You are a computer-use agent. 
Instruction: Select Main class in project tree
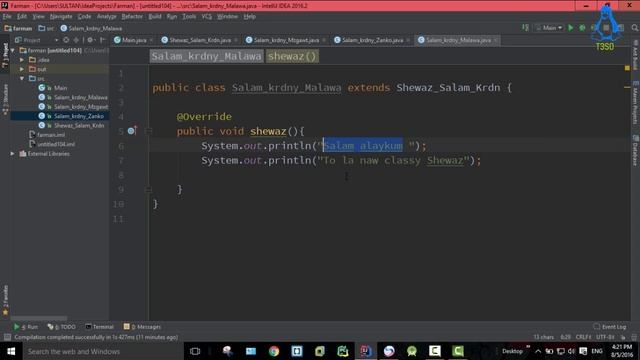(x=60, y=88)
